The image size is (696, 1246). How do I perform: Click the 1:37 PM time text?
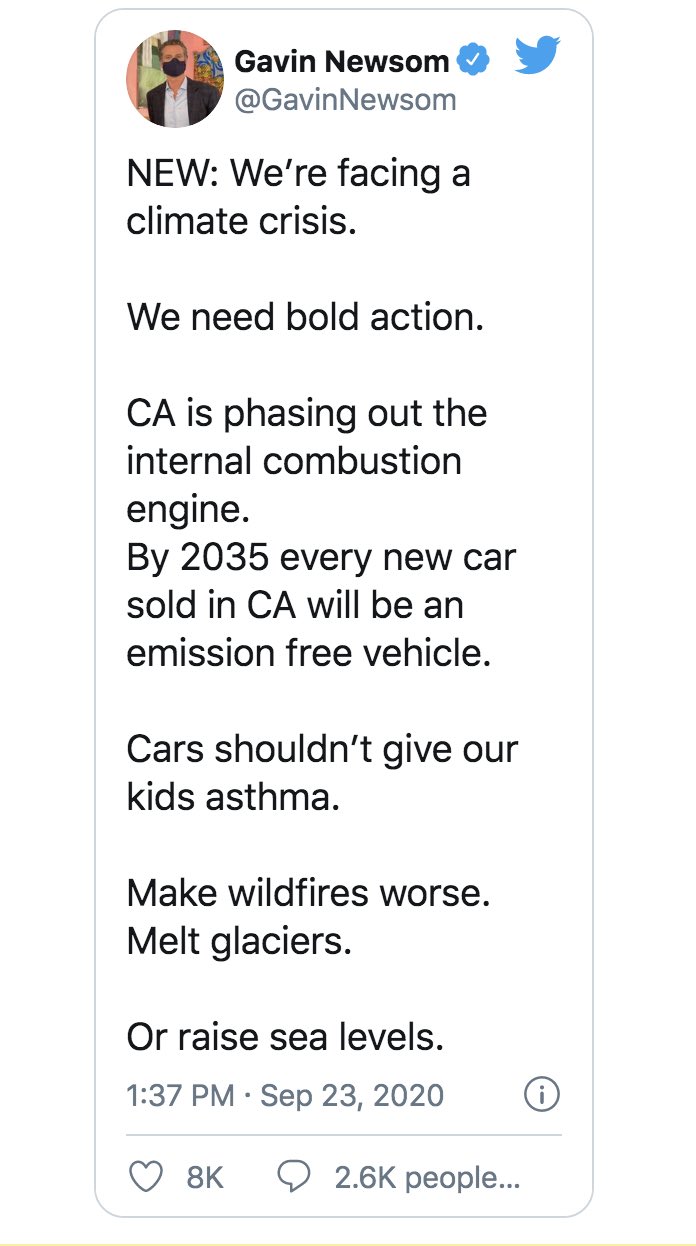[180, 1095]
